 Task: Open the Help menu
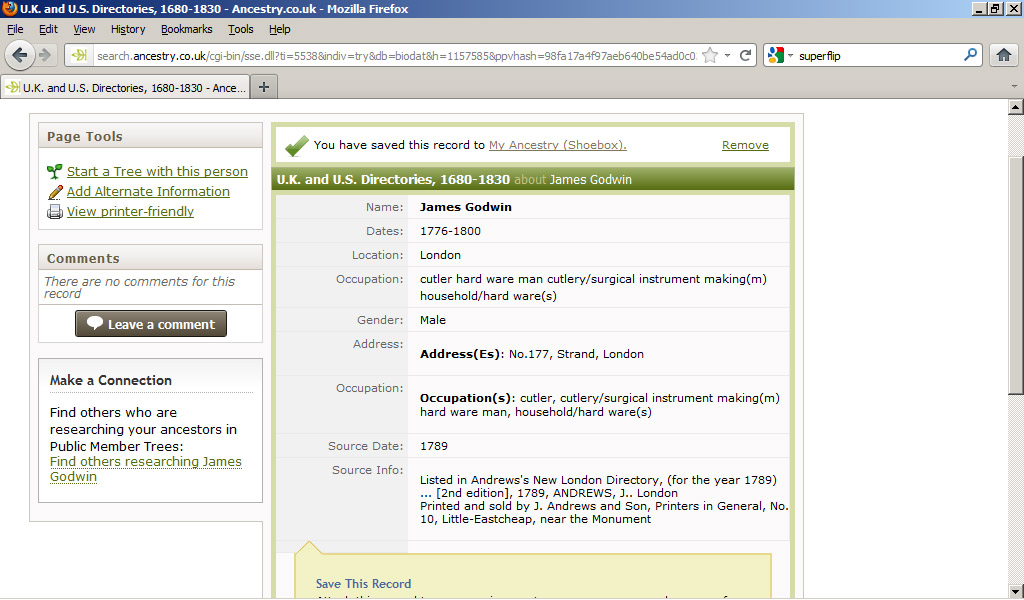click(x=280, y=29)
